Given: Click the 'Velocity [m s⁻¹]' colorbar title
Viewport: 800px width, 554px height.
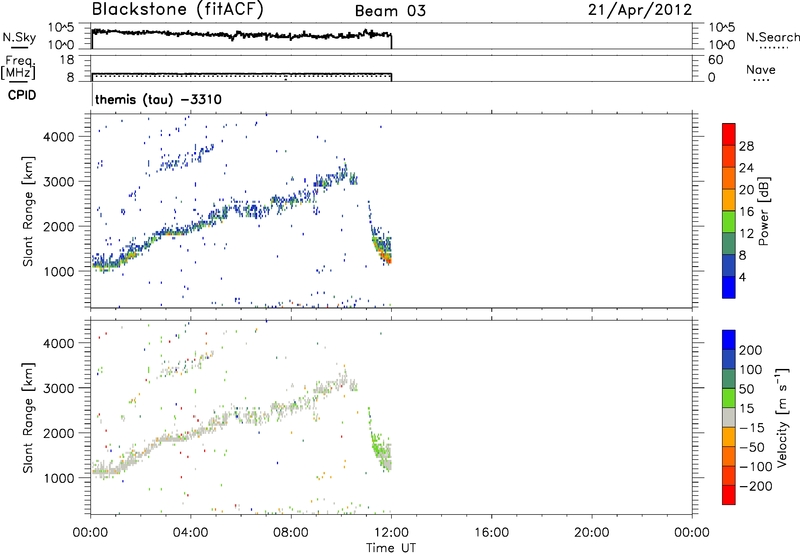Looking at the screenshot, I should point(783,417).
